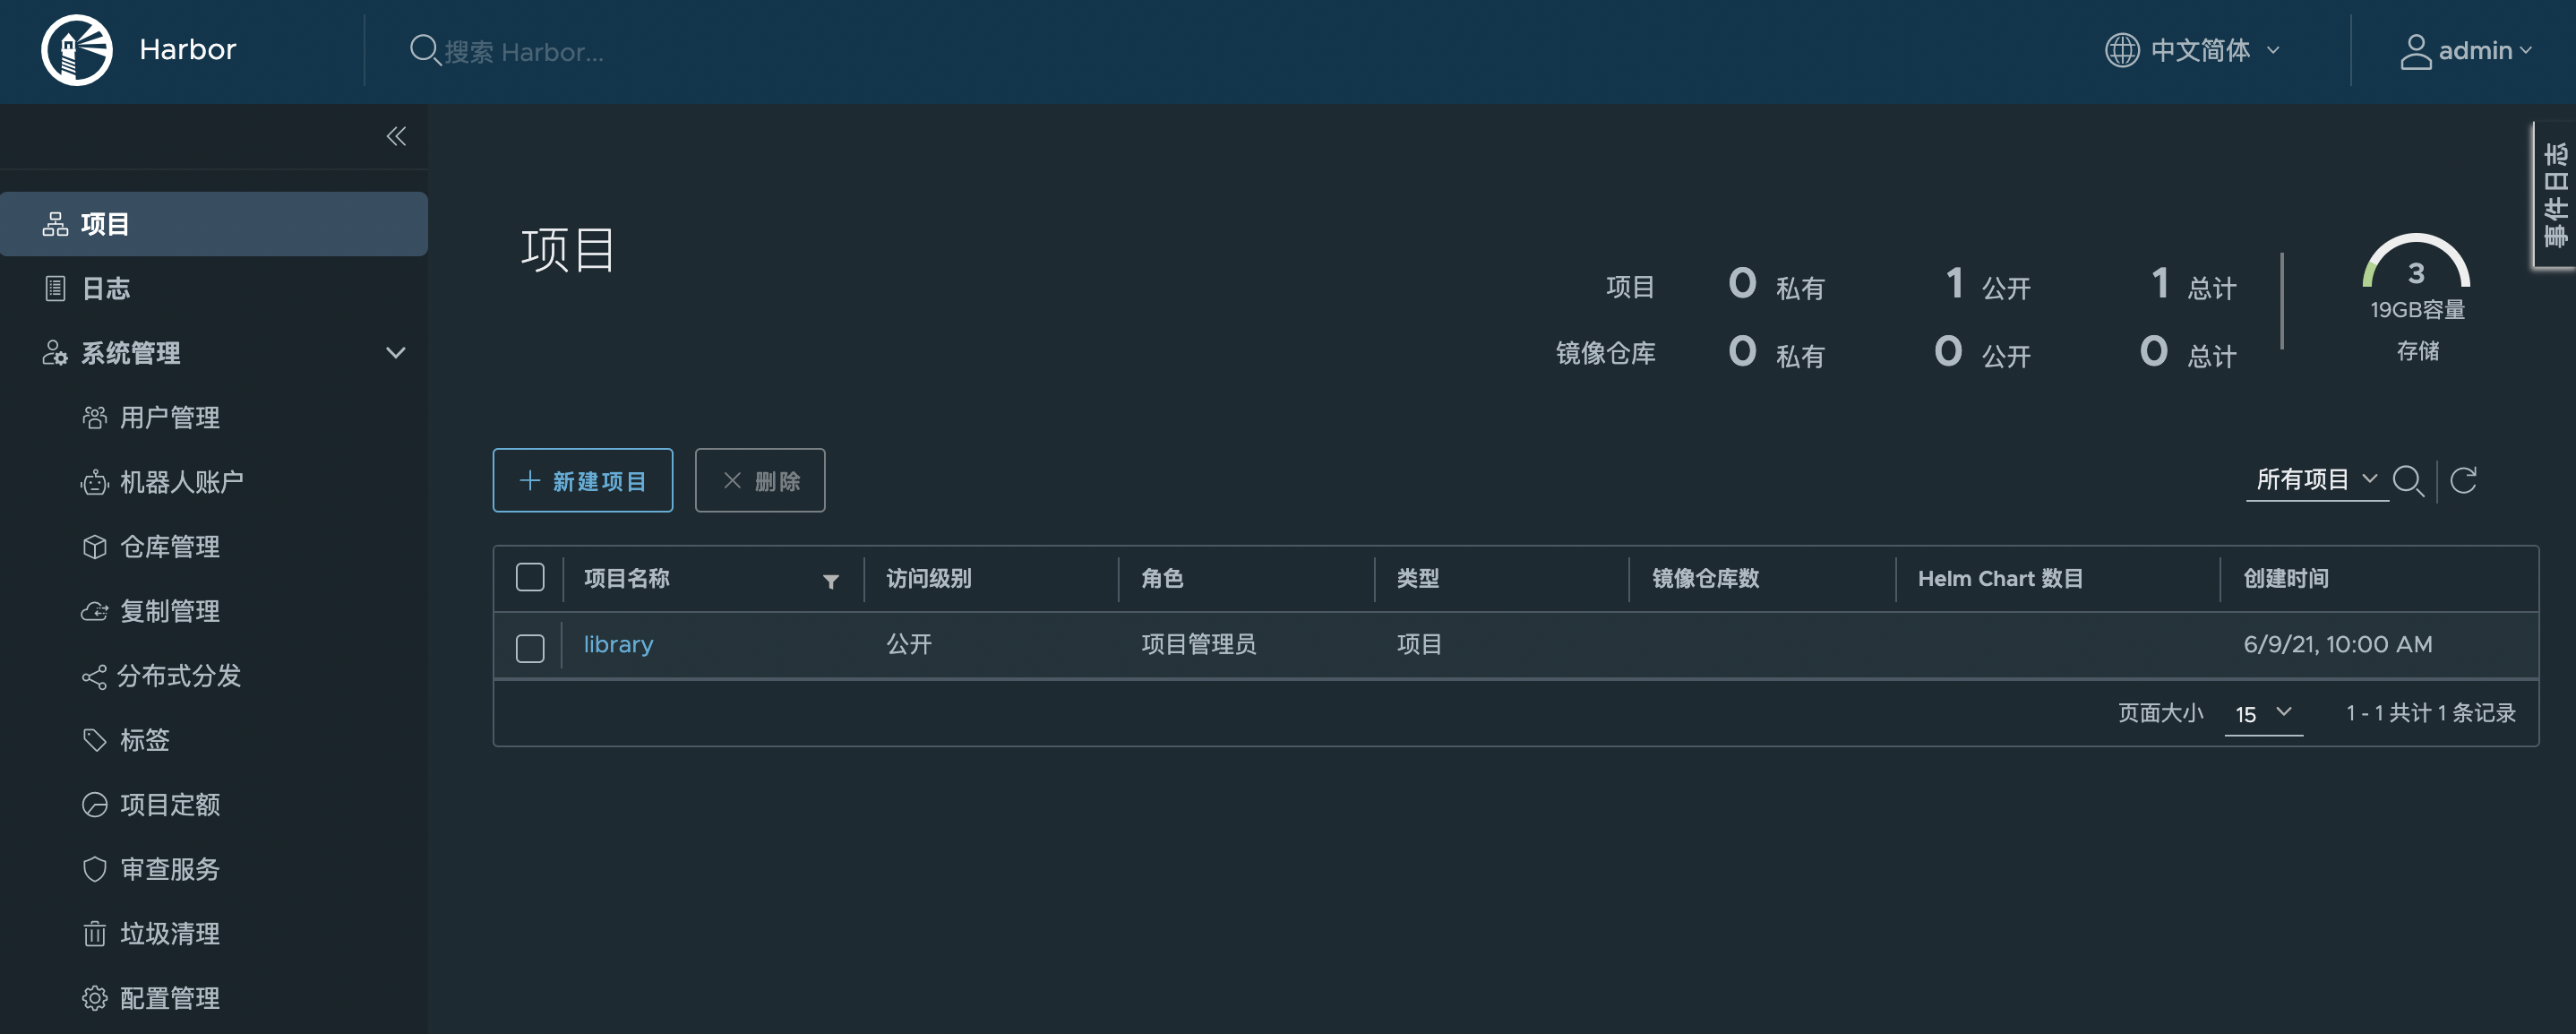Change page size dropdown 15
This screenshot has height=1034, width=2576.
click(2264, 714)
